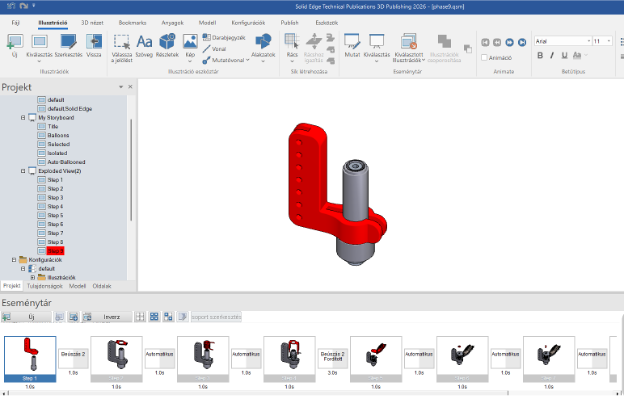
Task: Open the Részletek details tool
Action: [167, 45]
